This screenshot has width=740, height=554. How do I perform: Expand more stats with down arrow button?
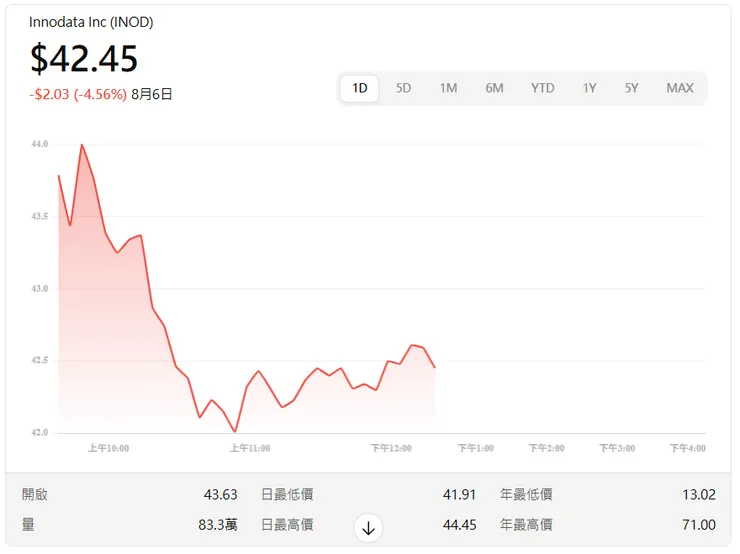click(368, 528)
